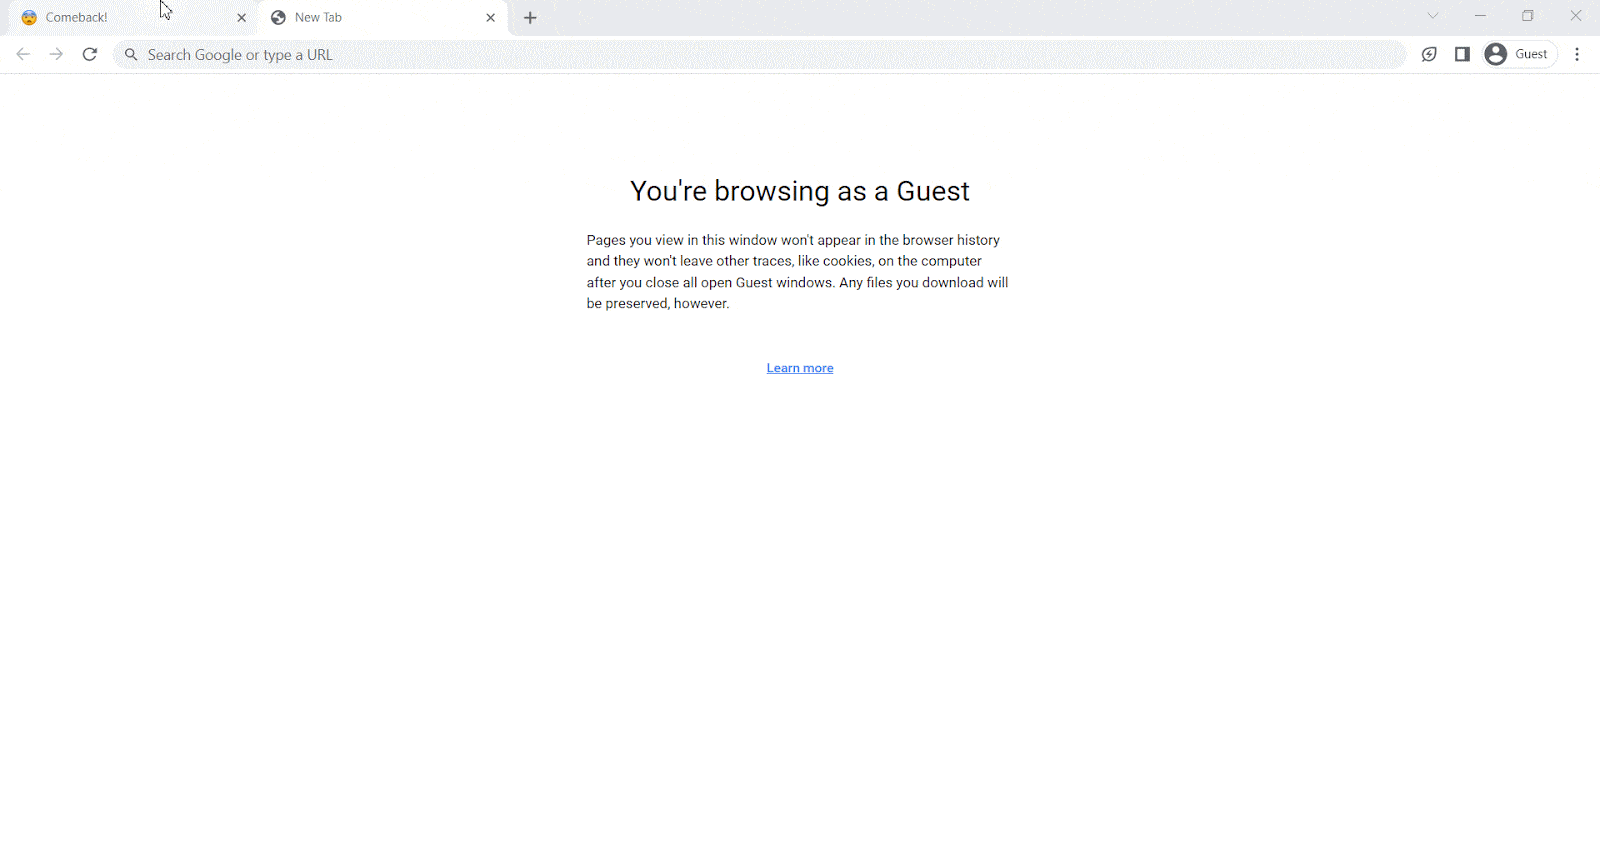This screenshot has height=858, width=1600.
Task: Reload the current page
Action: pos(90,54)
